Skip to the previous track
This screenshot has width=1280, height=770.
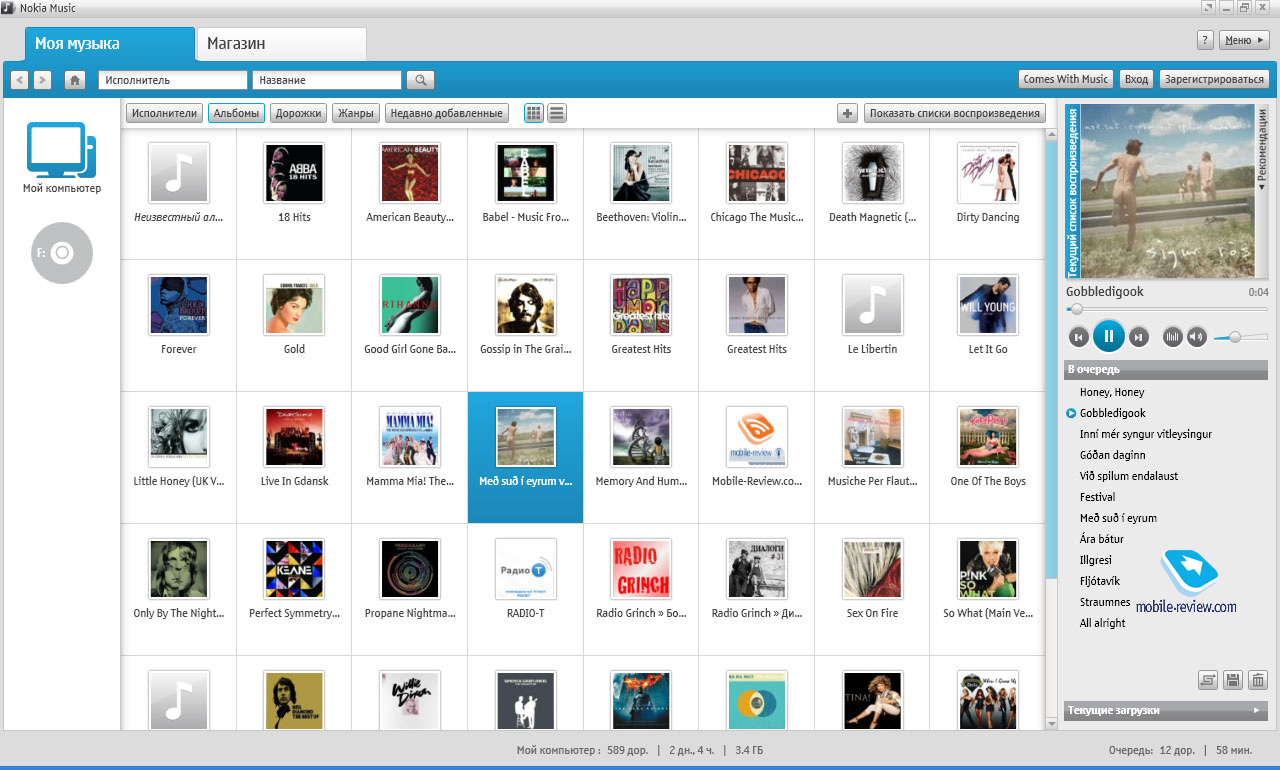(1078, 337)
